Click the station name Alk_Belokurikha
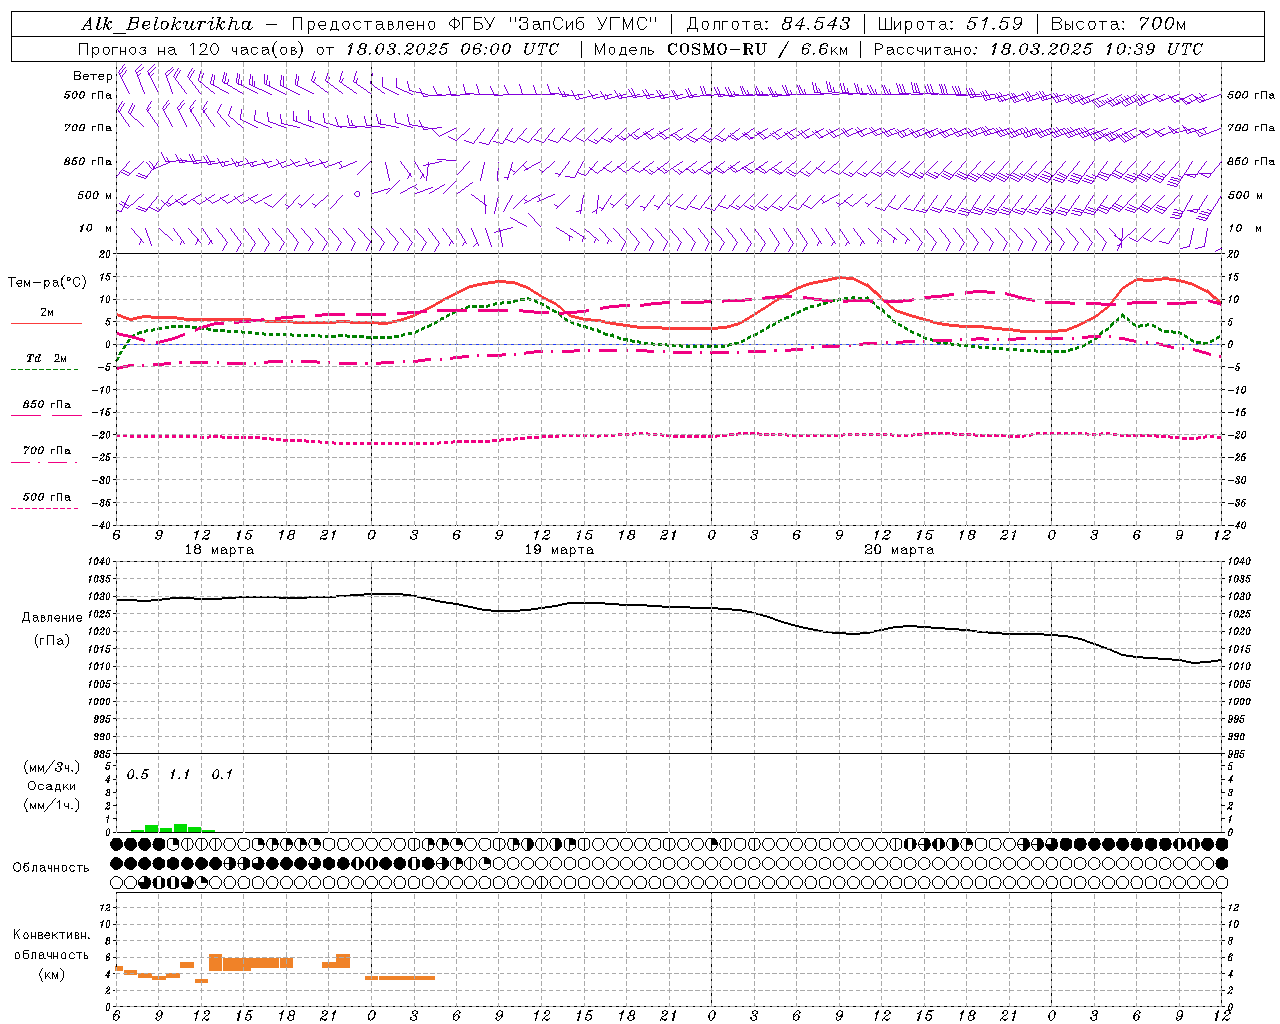Screen dimensions: 1280x1024 pyautogui.click(x=167, y=24)
